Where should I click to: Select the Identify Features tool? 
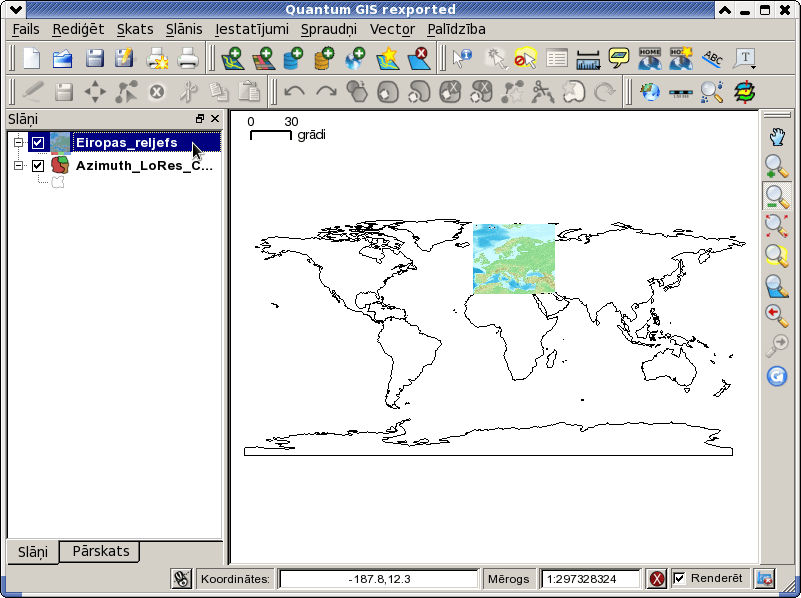(463, 58)
